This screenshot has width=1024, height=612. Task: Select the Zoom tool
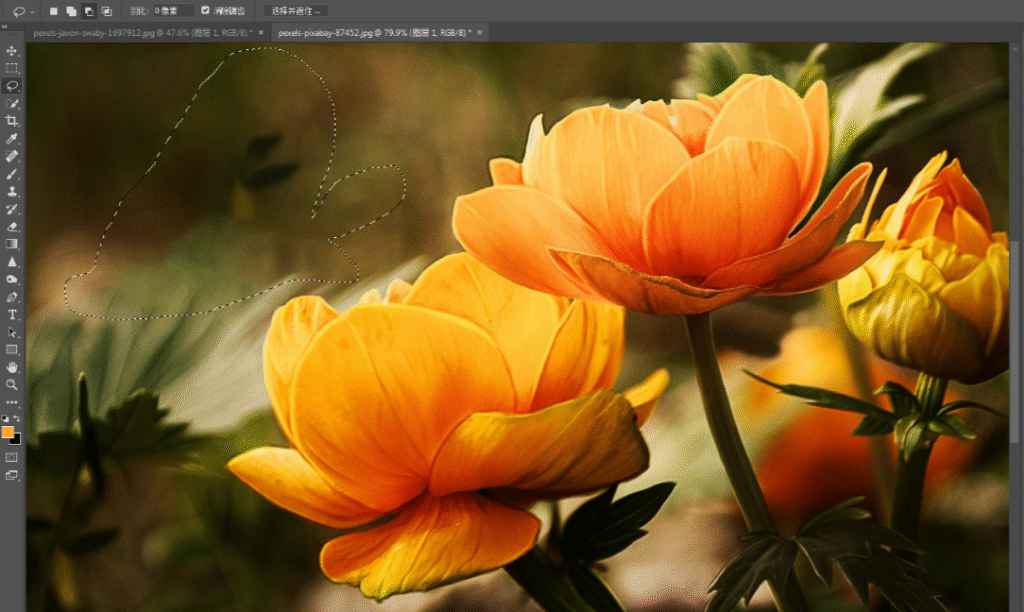pos(12,385)
